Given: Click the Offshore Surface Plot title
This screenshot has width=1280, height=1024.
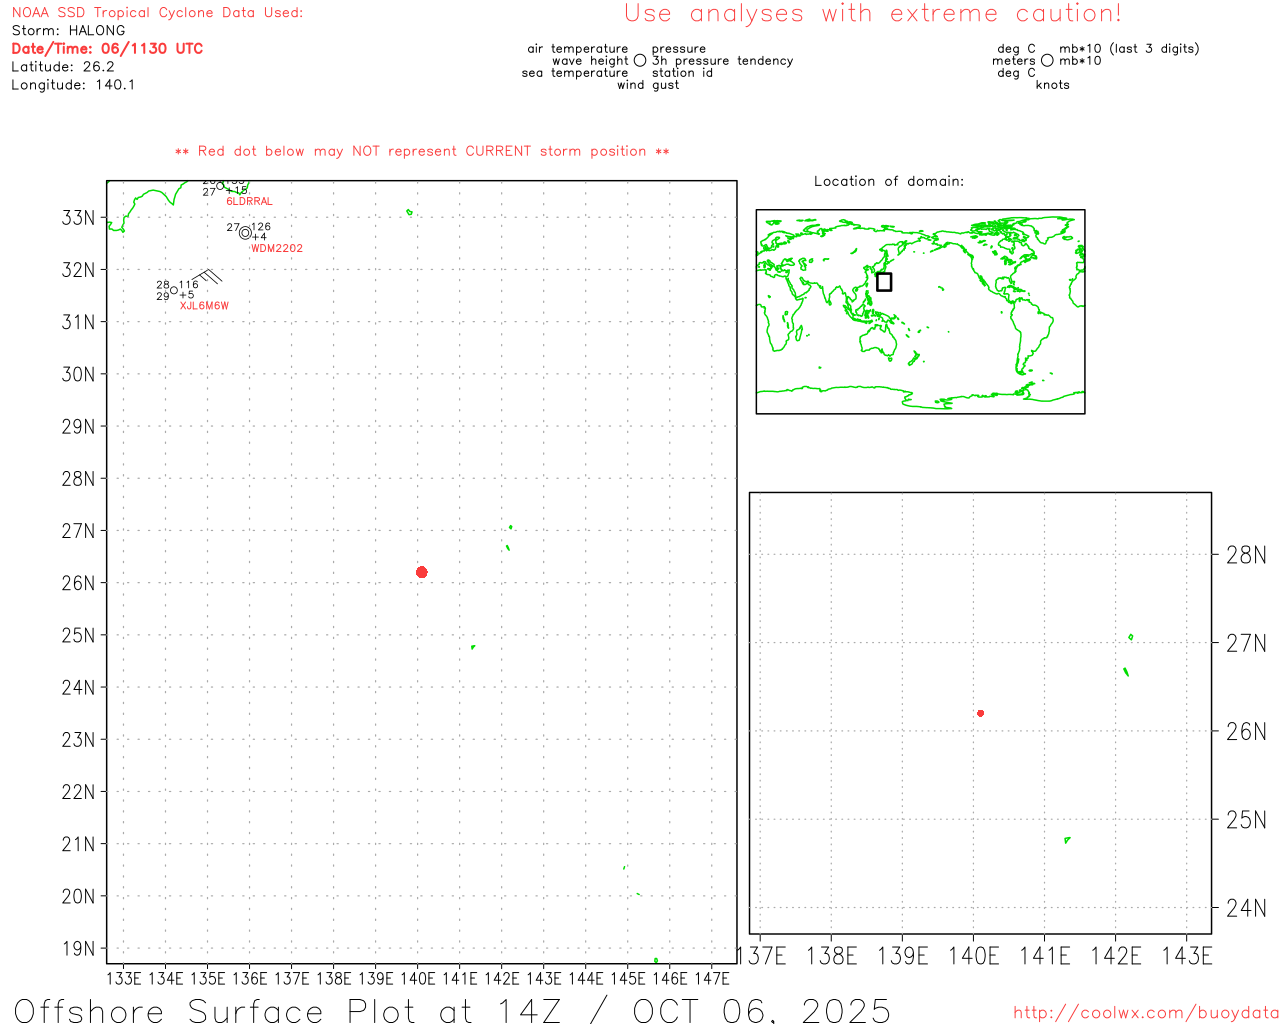Looking at the screenshot, I should click(452, 1010).
